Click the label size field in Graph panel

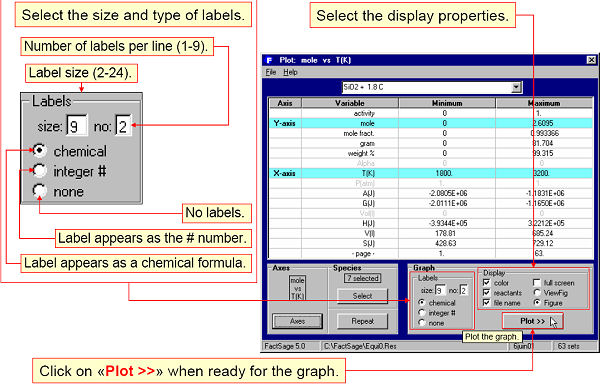coord(440,290)
